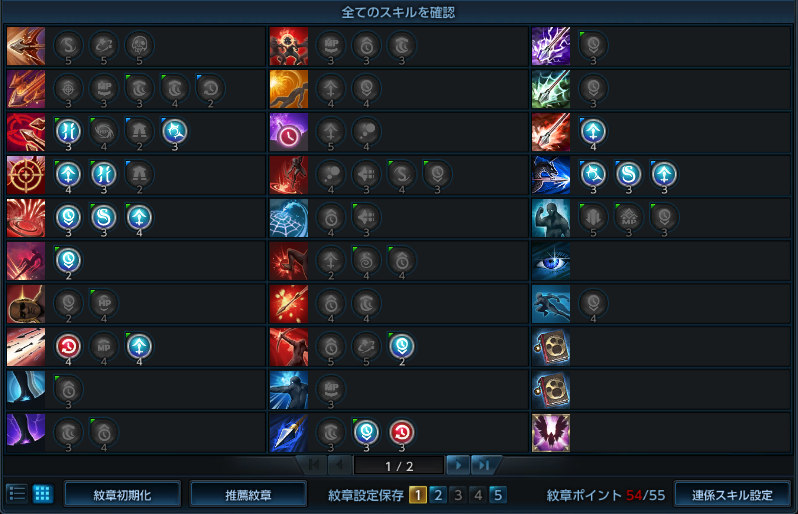Open the 連係スキル設定 button
Viewport: 798px width, 514px height.
click(x=732, y=495)
